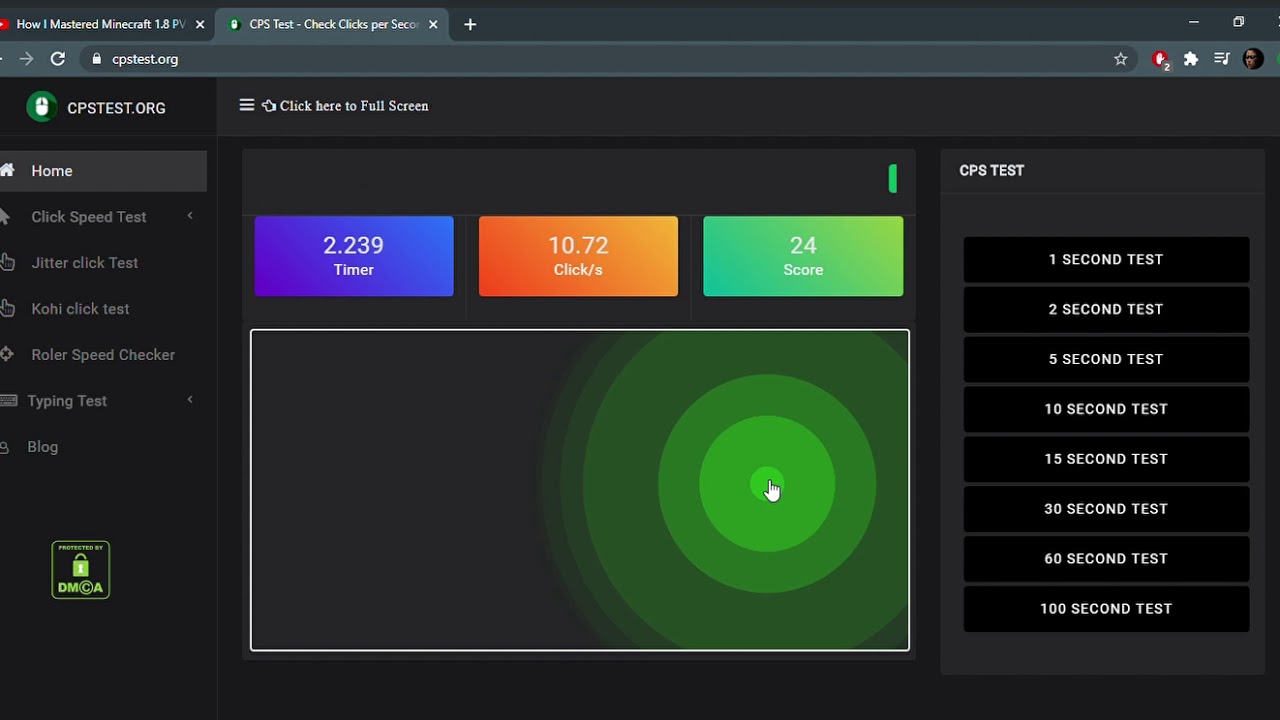The height and width of the screenshot is (720, 1280).
Task: Click the keyboard icon beside Typing Test
Action: point(8,401)
